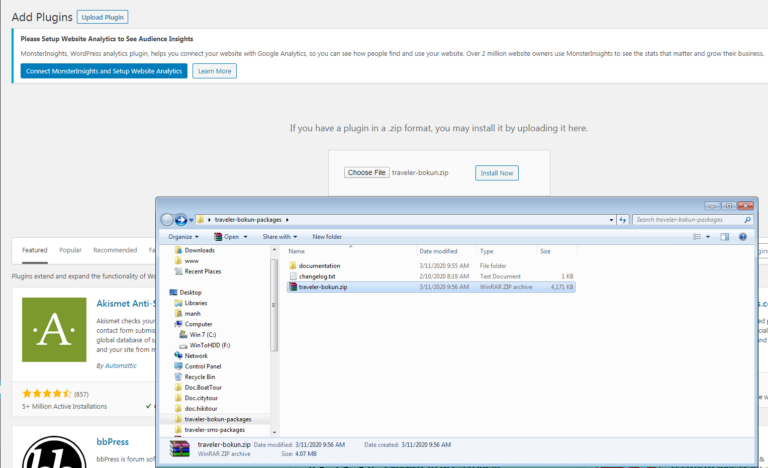The image size is (768, 468).
Task: Click the Search traveler-bokun-packages field
Action: click(688, 219)
